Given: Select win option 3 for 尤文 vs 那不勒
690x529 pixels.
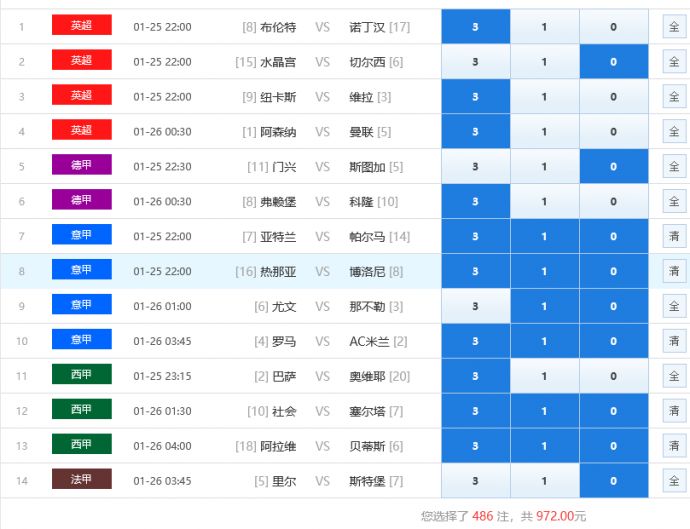Looking at the screenshot, I should coord(475,306).
